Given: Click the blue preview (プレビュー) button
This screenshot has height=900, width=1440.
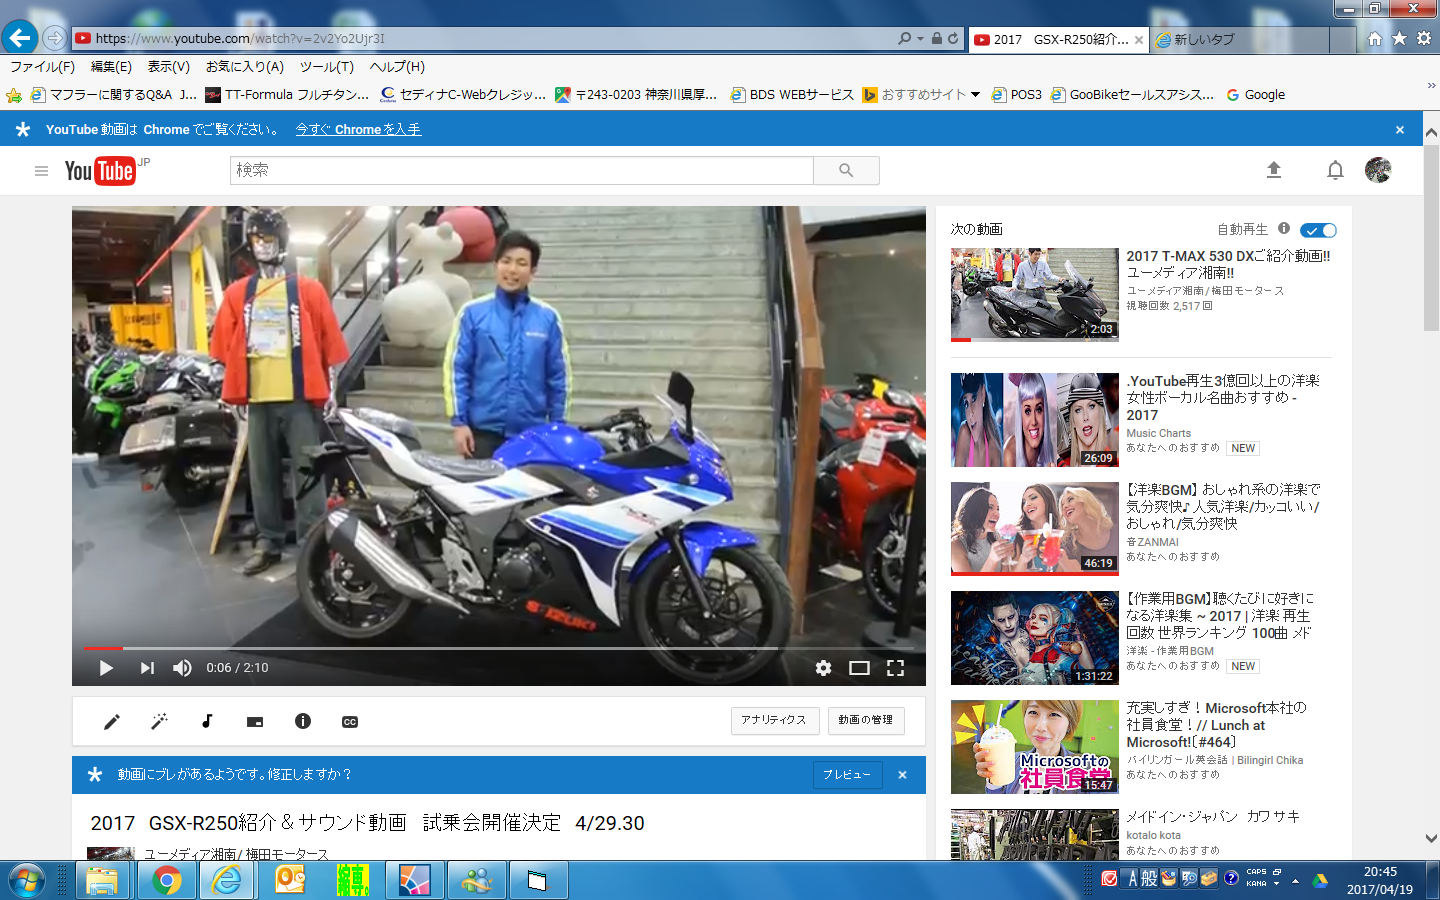Looking at the screenshot, I should [847, 775].
